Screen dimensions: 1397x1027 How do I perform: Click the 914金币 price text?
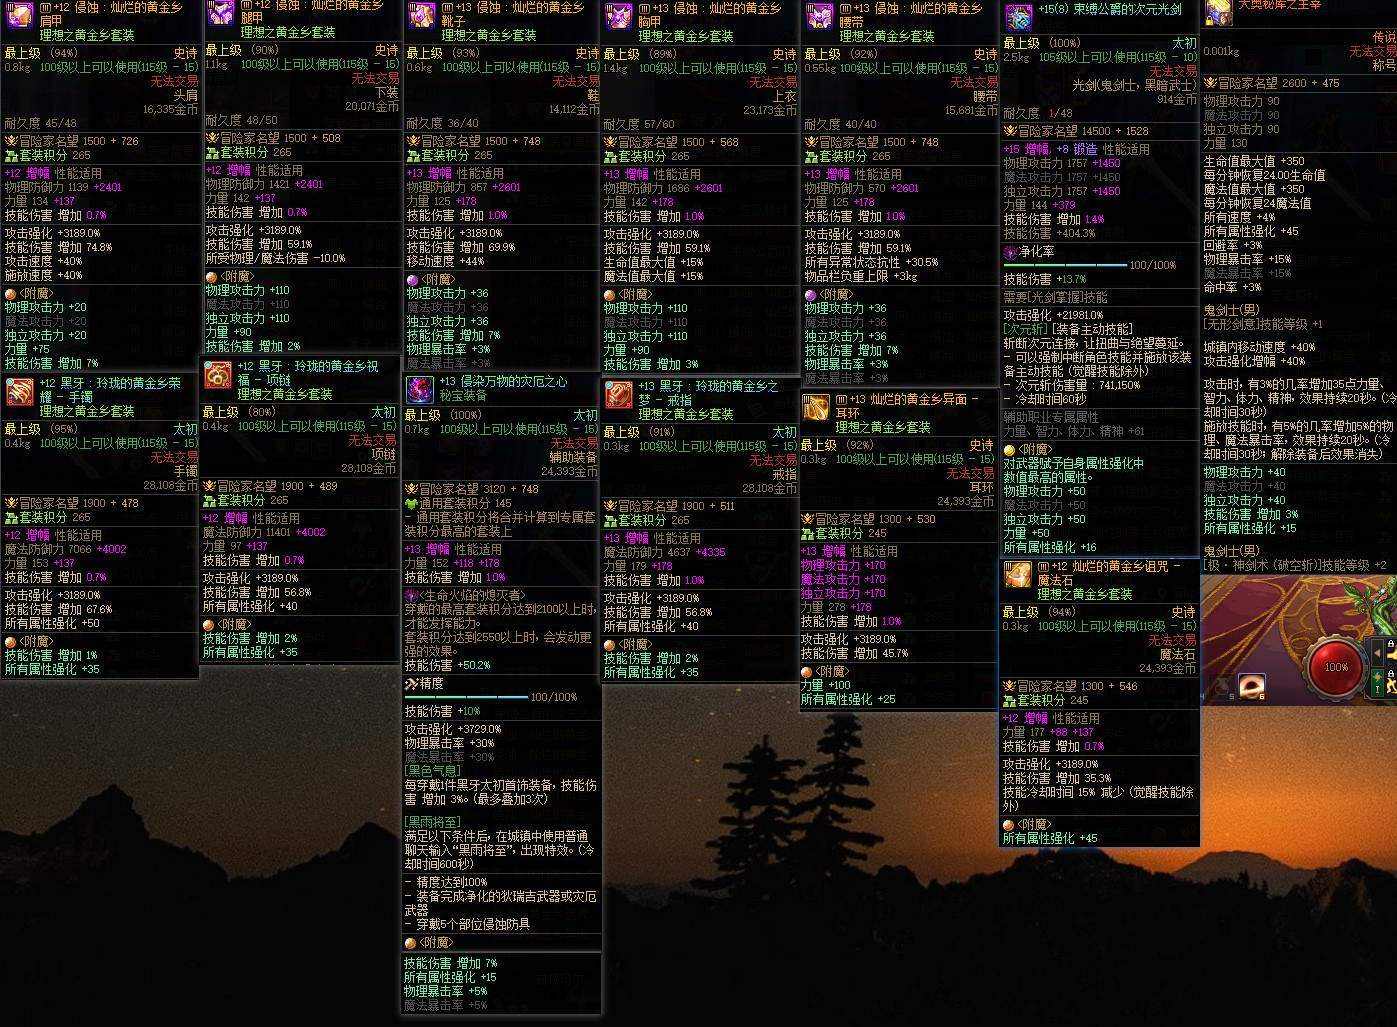[x=1177, y=100]
